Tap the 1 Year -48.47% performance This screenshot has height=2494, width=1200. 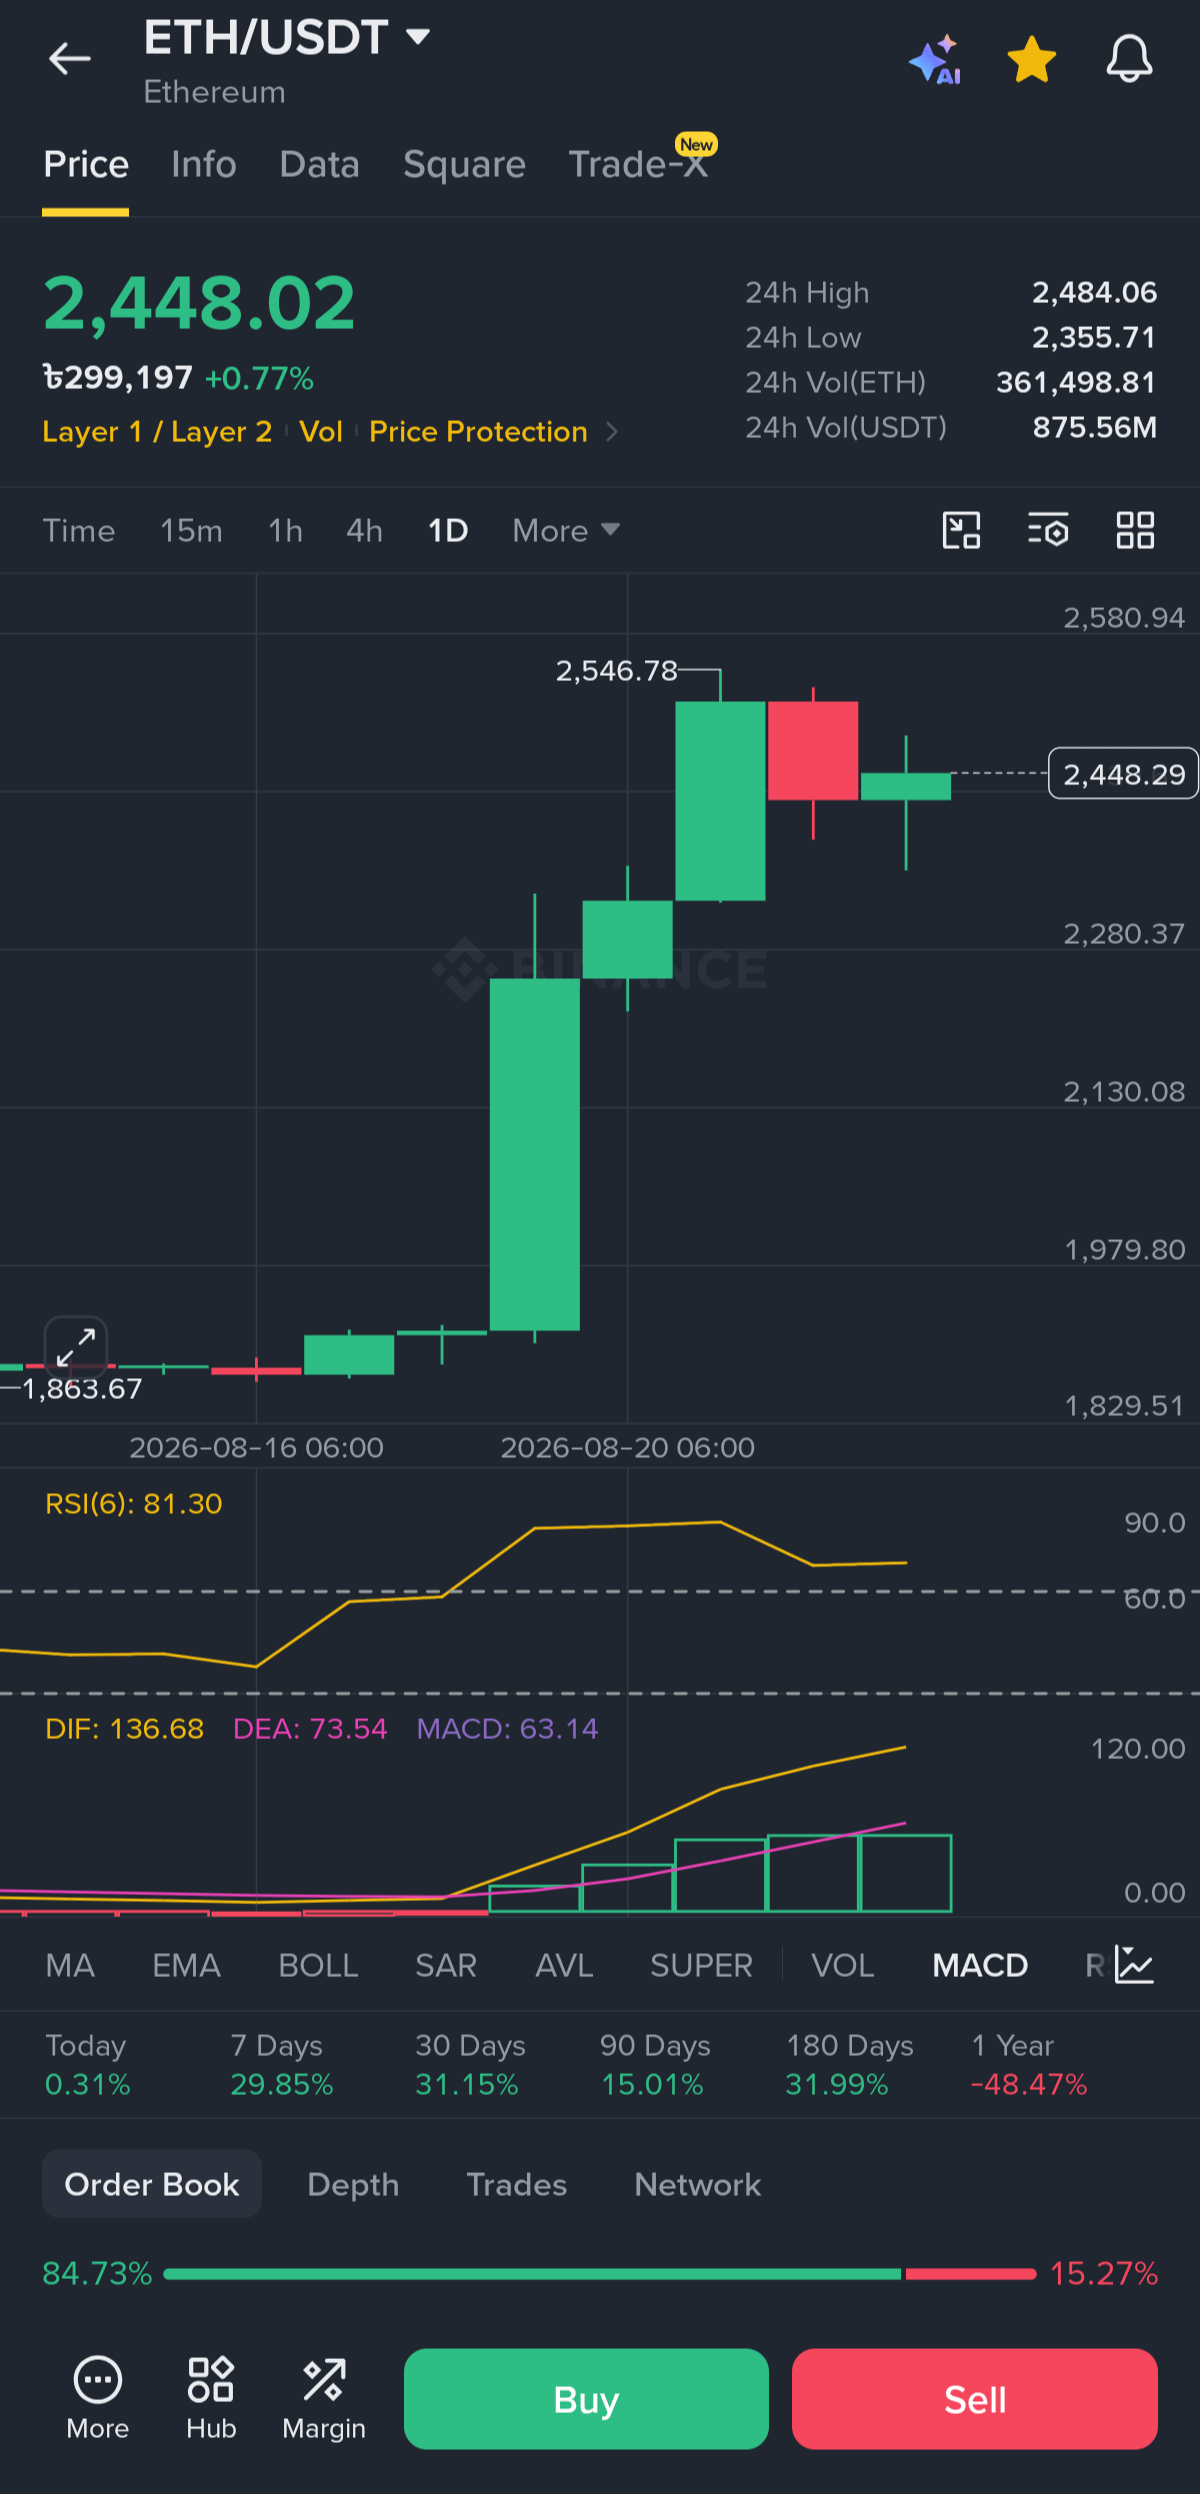1029,2065
